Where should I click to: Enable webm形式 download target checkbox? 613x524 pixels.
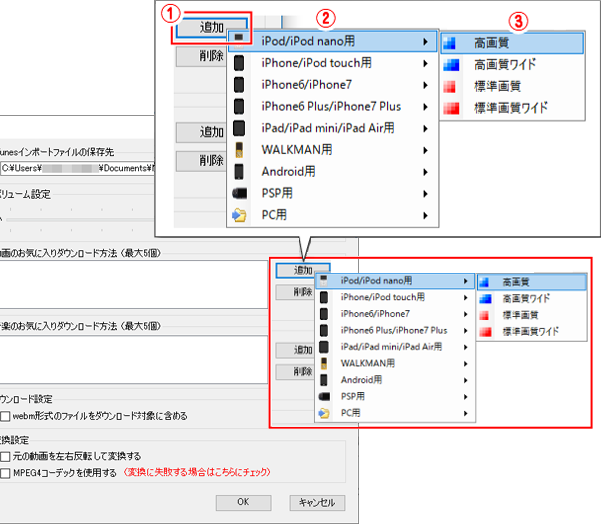click(x=6, y=415)
